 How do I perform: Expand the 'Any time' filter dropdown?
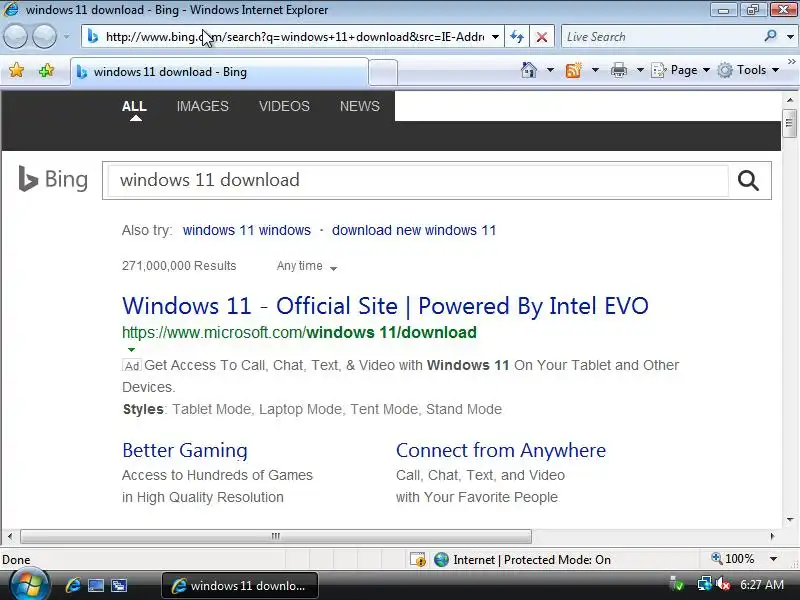tap(307, 266)
